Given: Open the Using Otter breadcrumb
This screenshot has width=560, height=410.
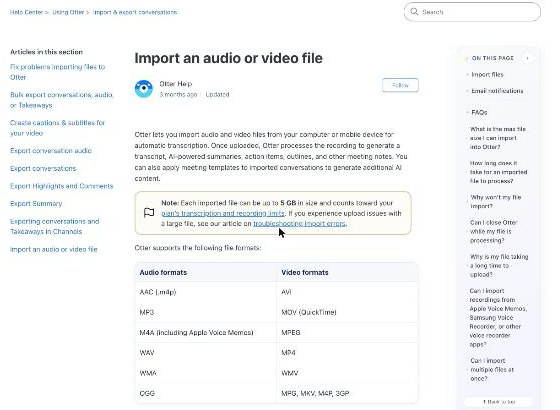Looking at the screenshot, I should [68, 12].
